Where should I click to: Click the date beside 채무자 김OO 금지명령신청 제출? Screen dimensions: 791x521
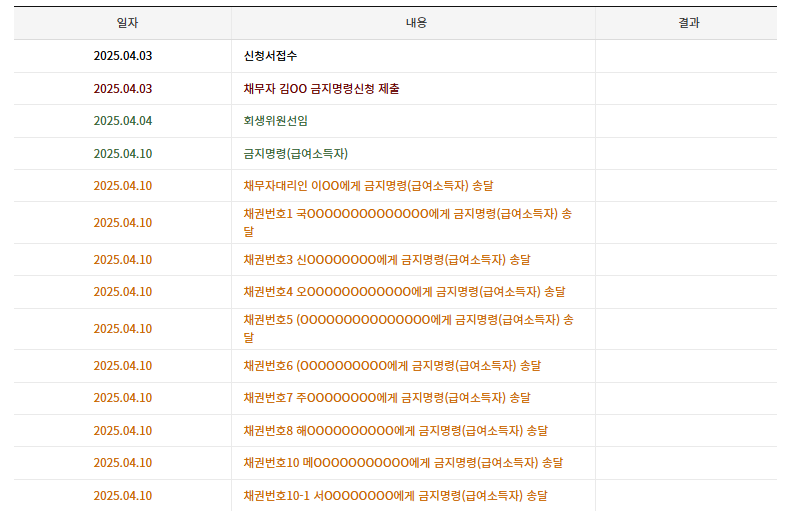click(x=123, y=89)
